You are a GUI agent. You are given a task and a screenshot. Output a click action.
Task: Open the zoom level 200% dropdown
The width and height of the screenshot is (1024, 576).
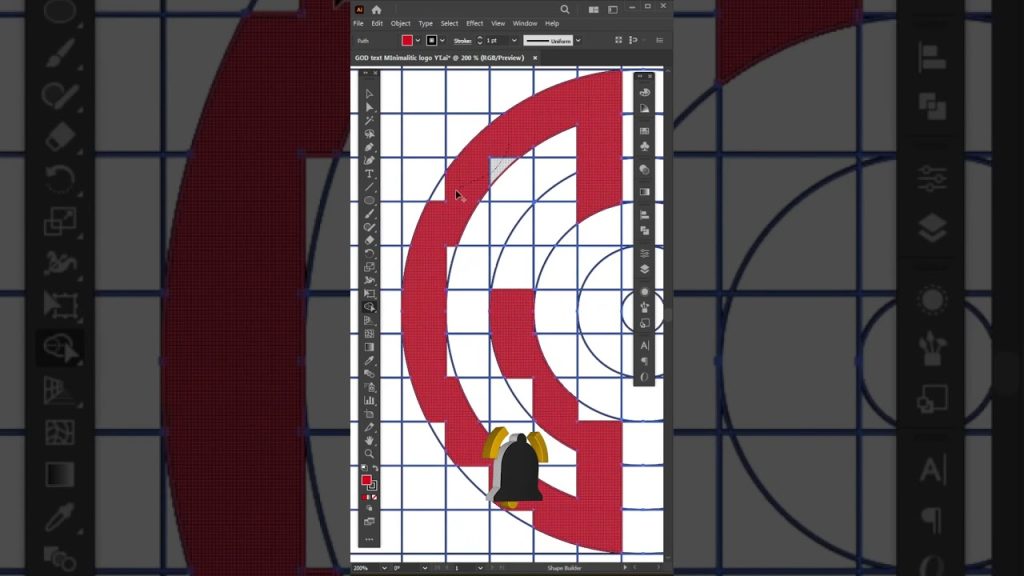point(385,568)
